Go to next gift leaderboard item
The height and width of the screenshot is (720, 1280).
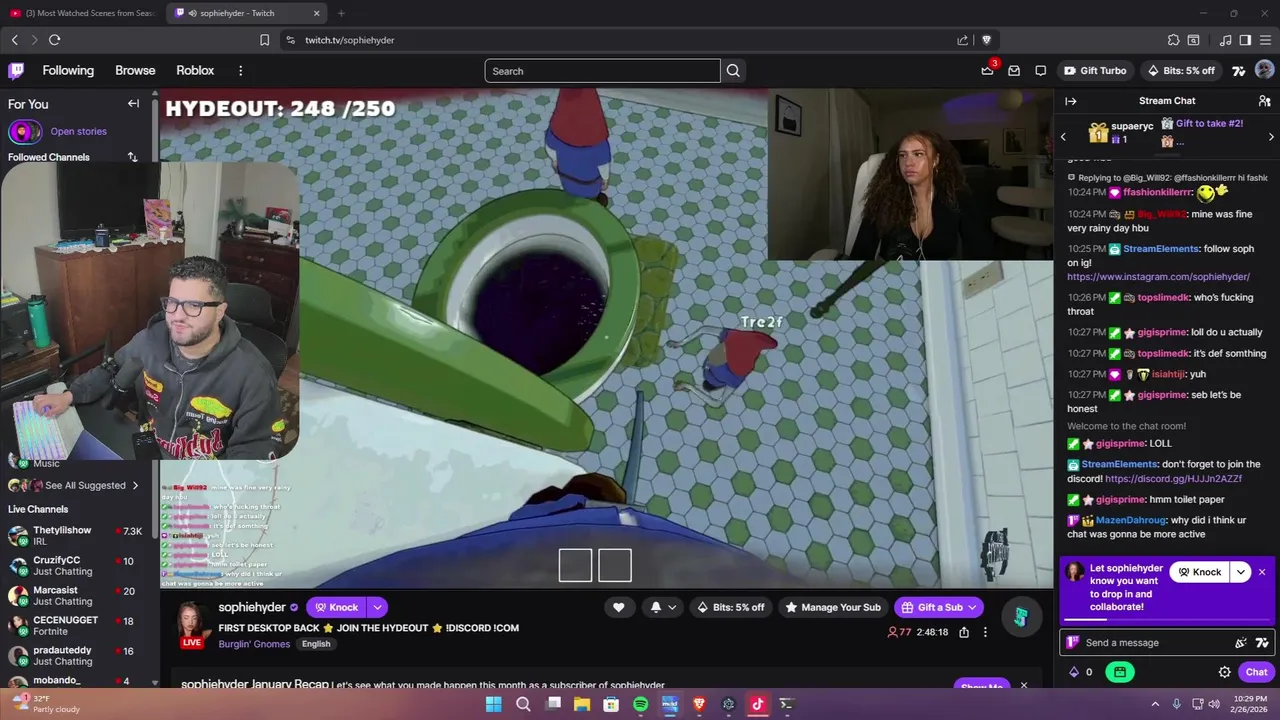[1271, 136]
